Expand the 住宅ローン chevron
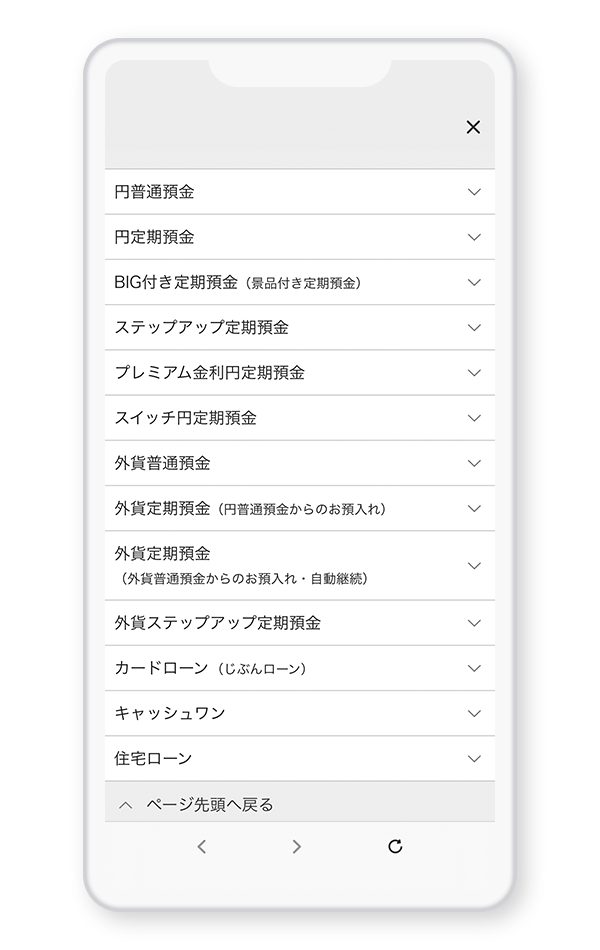The height and width of the screenshot is (950, 600). [x=474, y=759]
